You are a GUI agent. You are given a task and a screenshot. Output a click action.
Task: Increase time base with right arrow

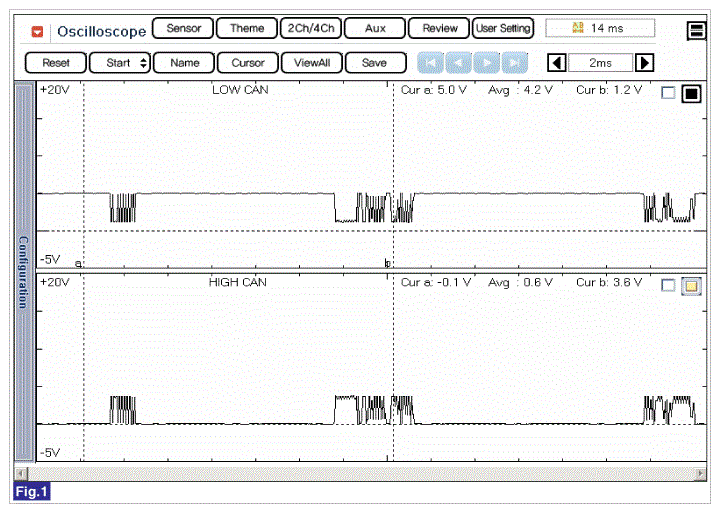[x=644, y=63]
